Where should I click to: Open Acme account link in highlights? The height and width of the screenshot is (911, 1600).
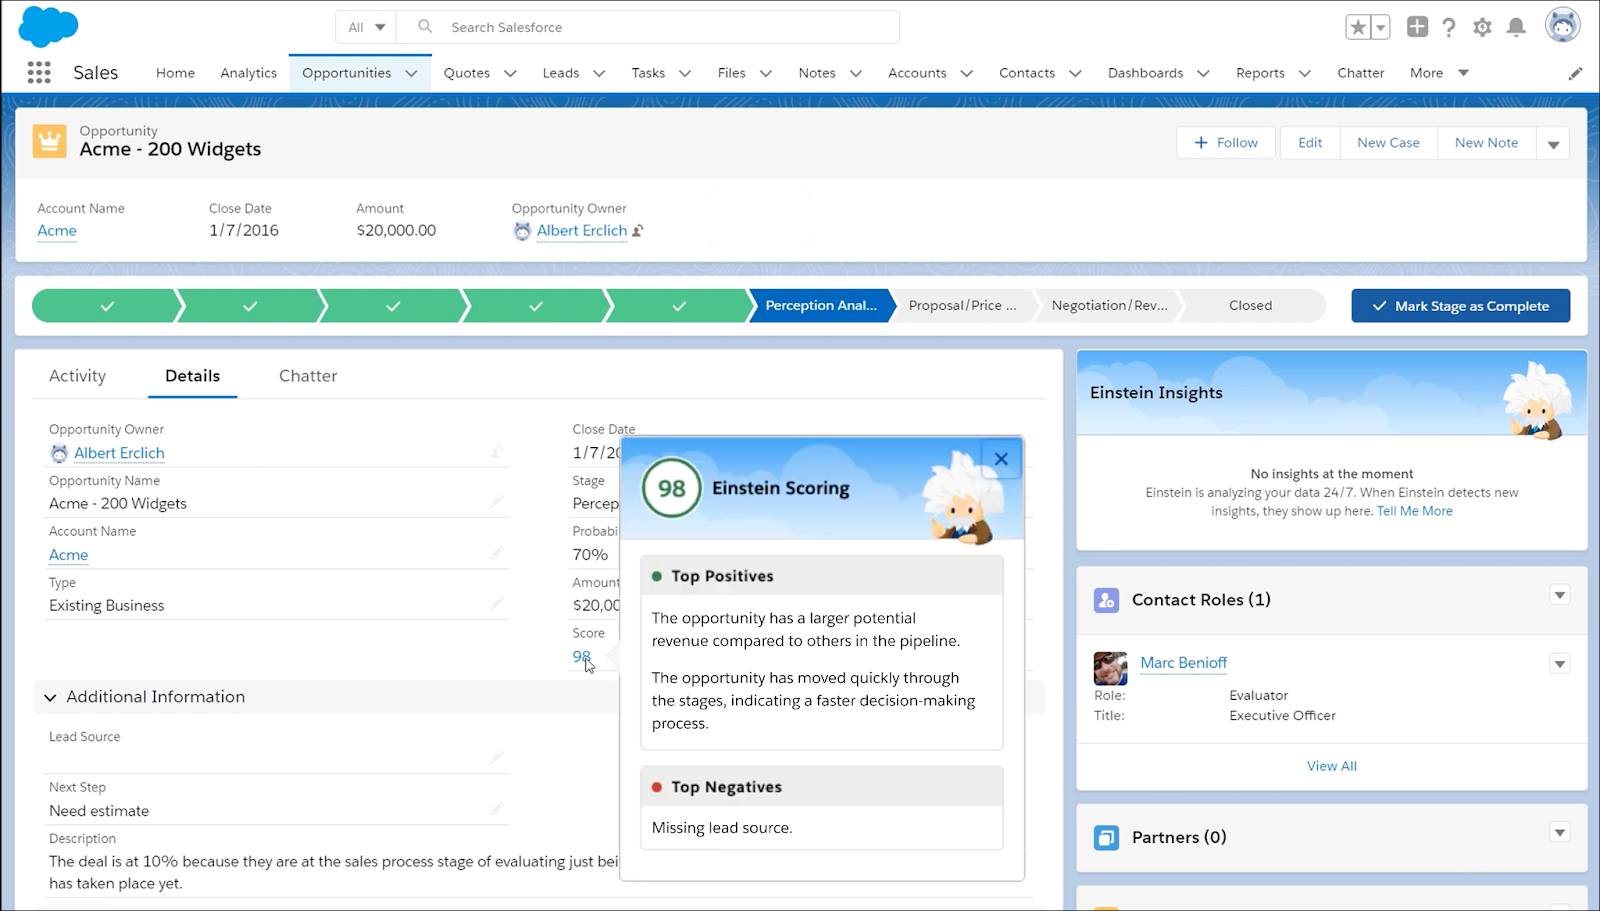coord(57,231)
